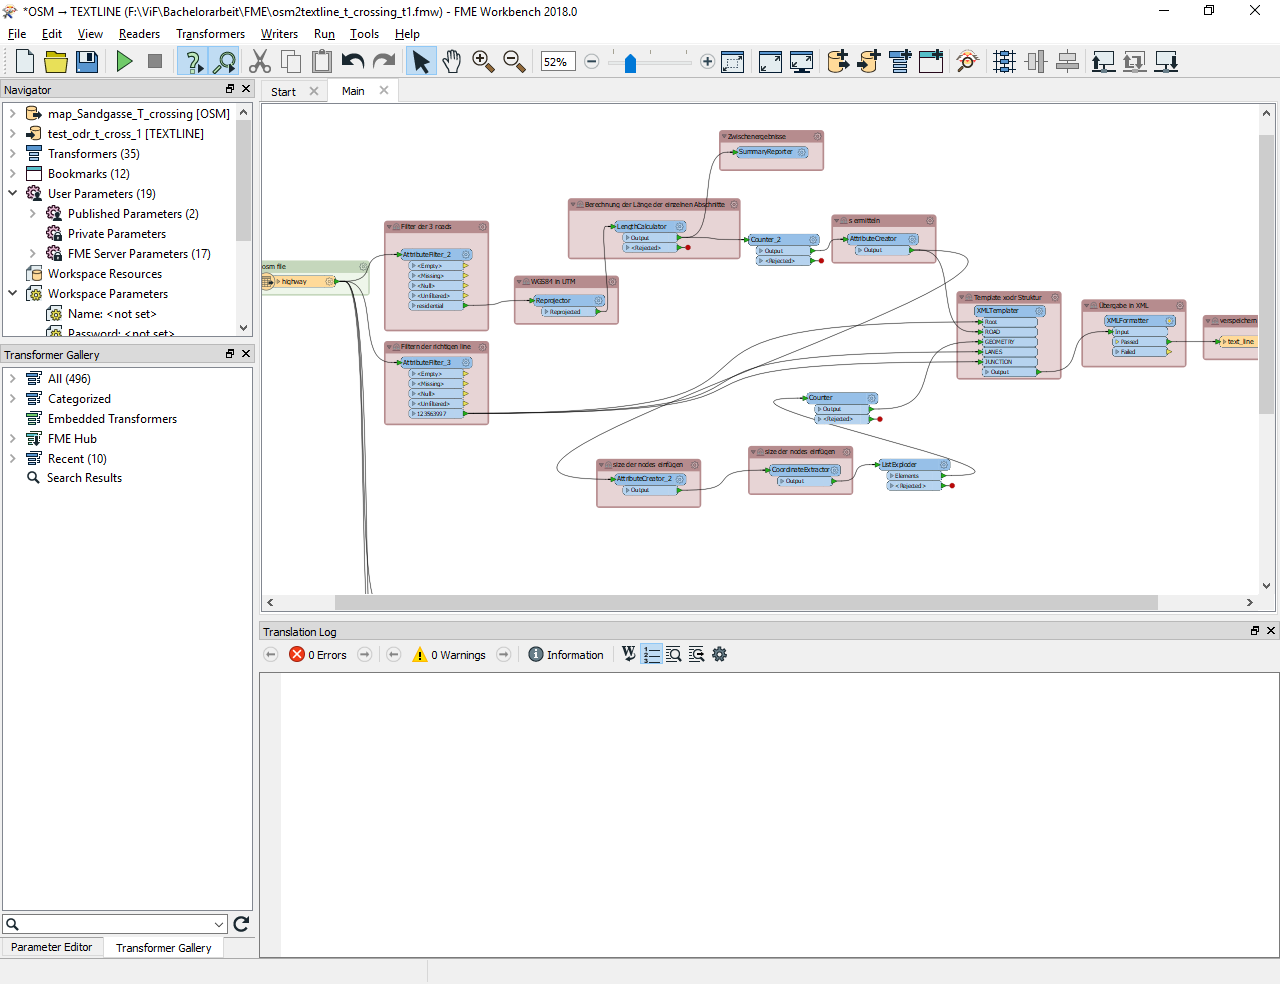Open the Readers menu

[x=139, y=34]
